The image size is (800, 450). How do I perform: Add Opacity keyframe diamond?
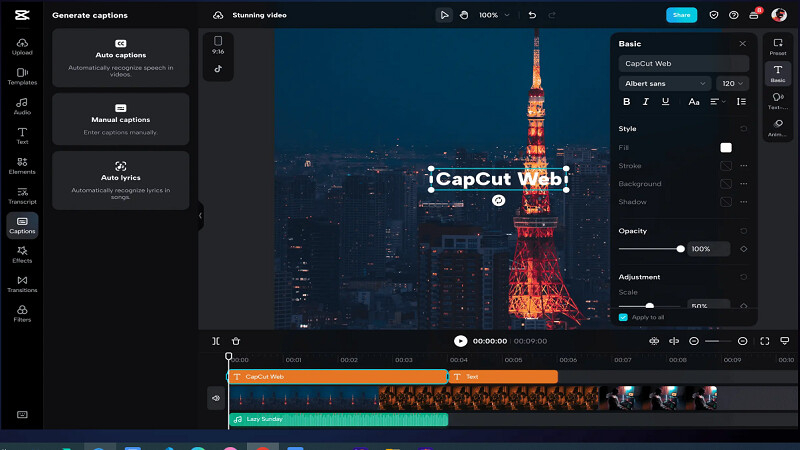(743, 249)
